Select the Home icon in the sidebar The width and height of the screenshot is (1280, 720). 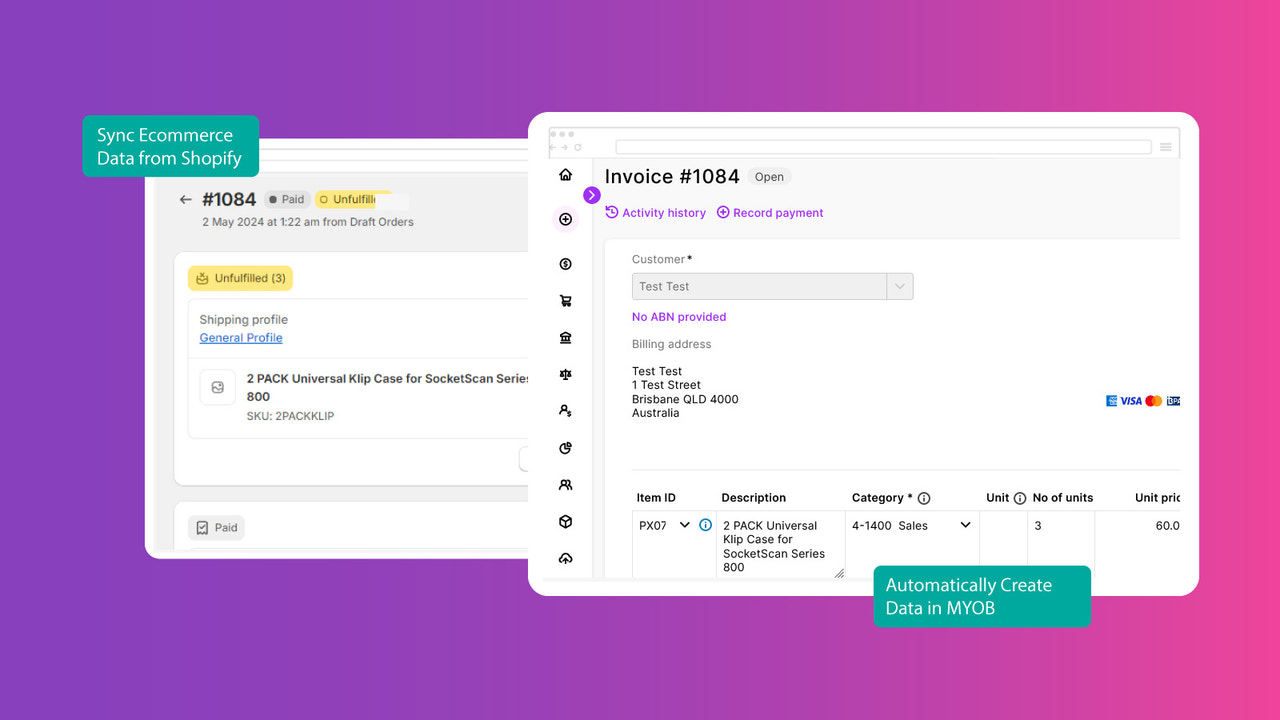click(x=565, y=173)
